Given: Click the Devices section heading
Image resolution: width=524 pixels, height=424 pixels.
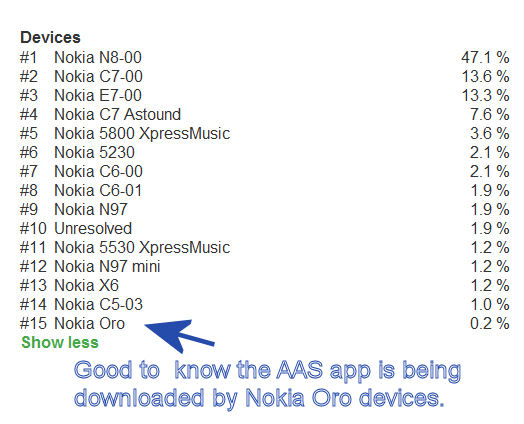Looking at the screenshot, I should pos(50,37).
